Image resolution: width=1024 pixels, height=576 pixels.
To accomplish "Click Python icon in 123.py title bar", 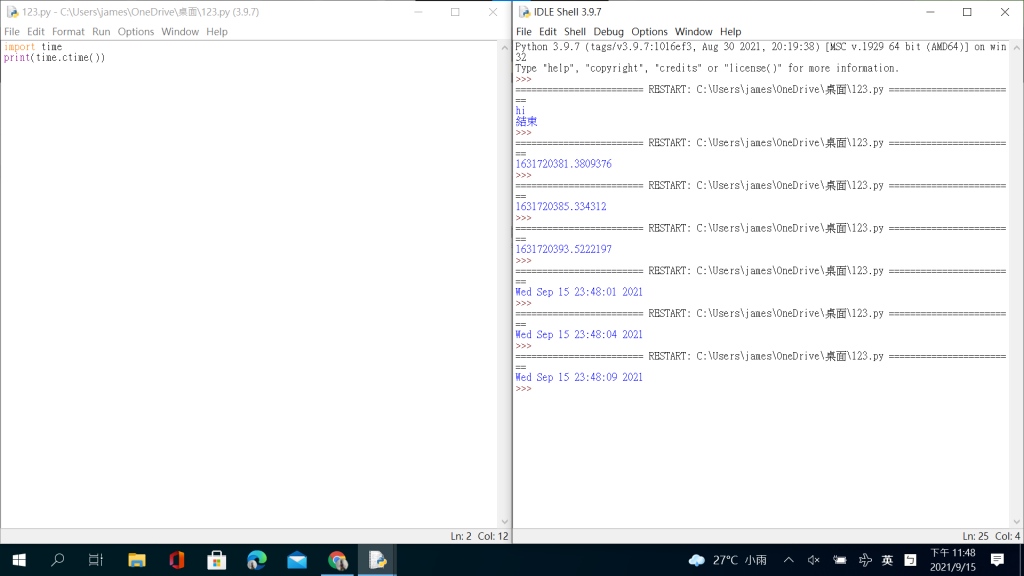I will pos(12,12).
